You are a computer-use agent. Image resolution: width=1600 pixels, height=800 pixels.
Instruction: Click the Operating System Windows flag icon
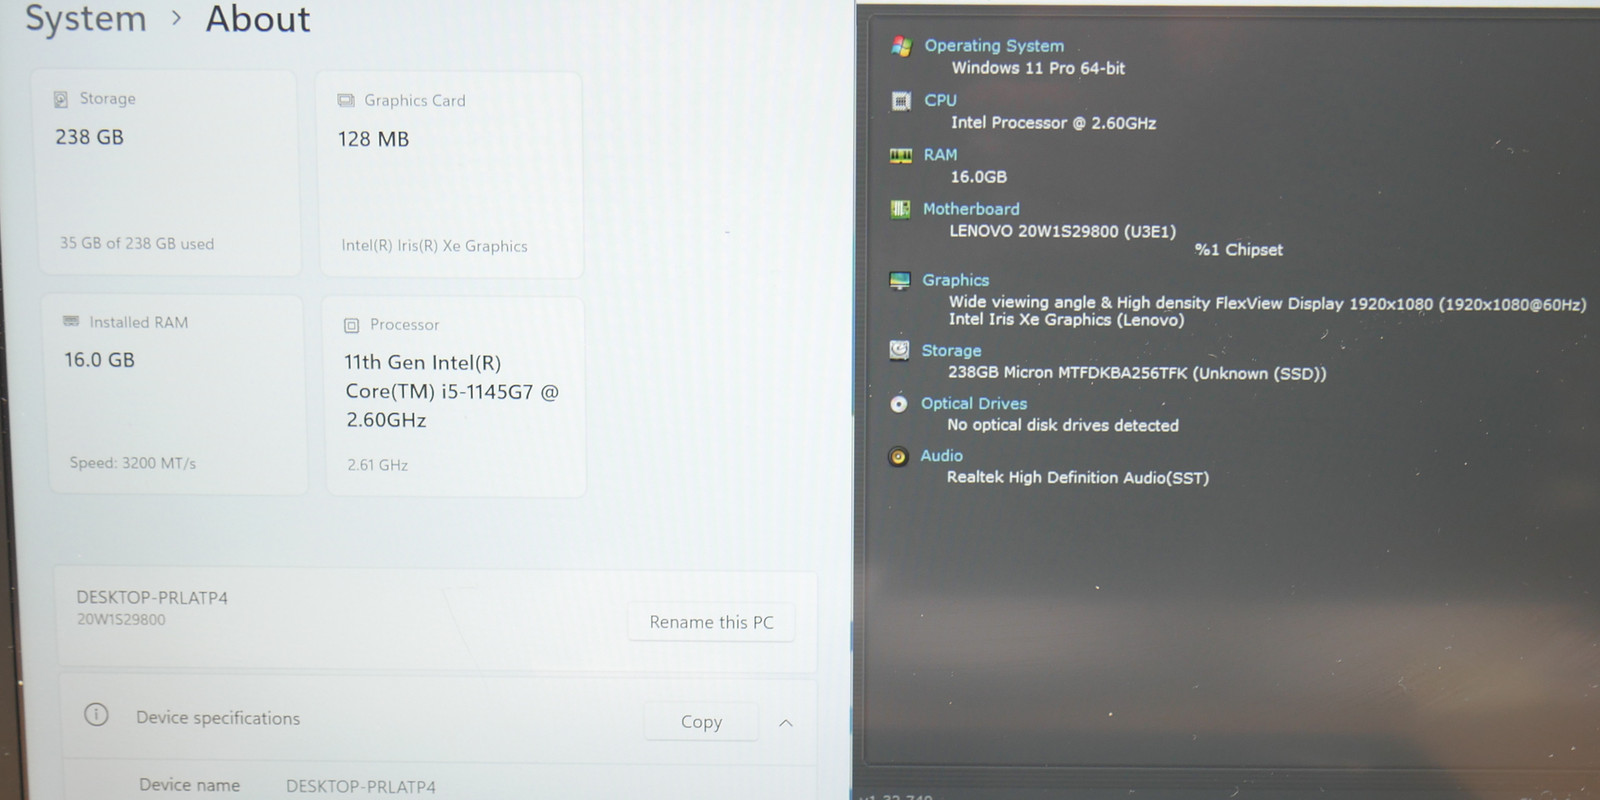tap(901, 46)
